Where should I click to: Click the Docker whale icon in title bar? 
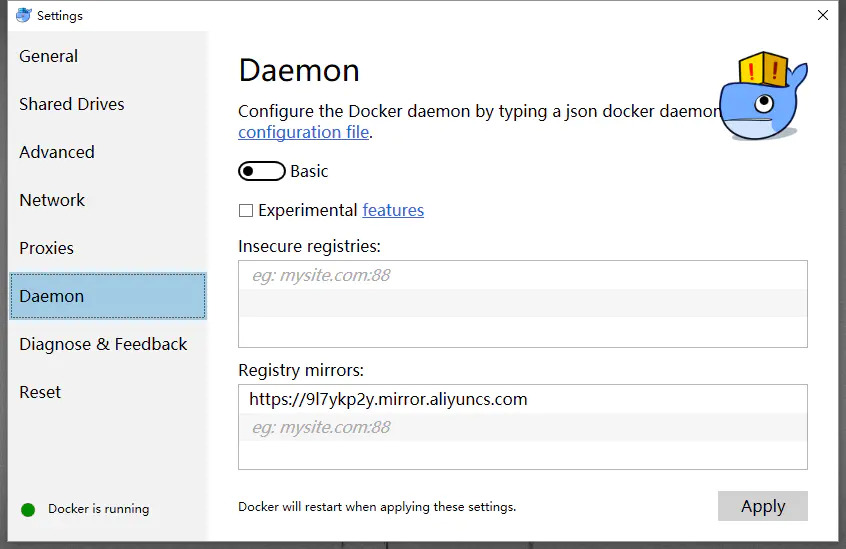point(24,15)
